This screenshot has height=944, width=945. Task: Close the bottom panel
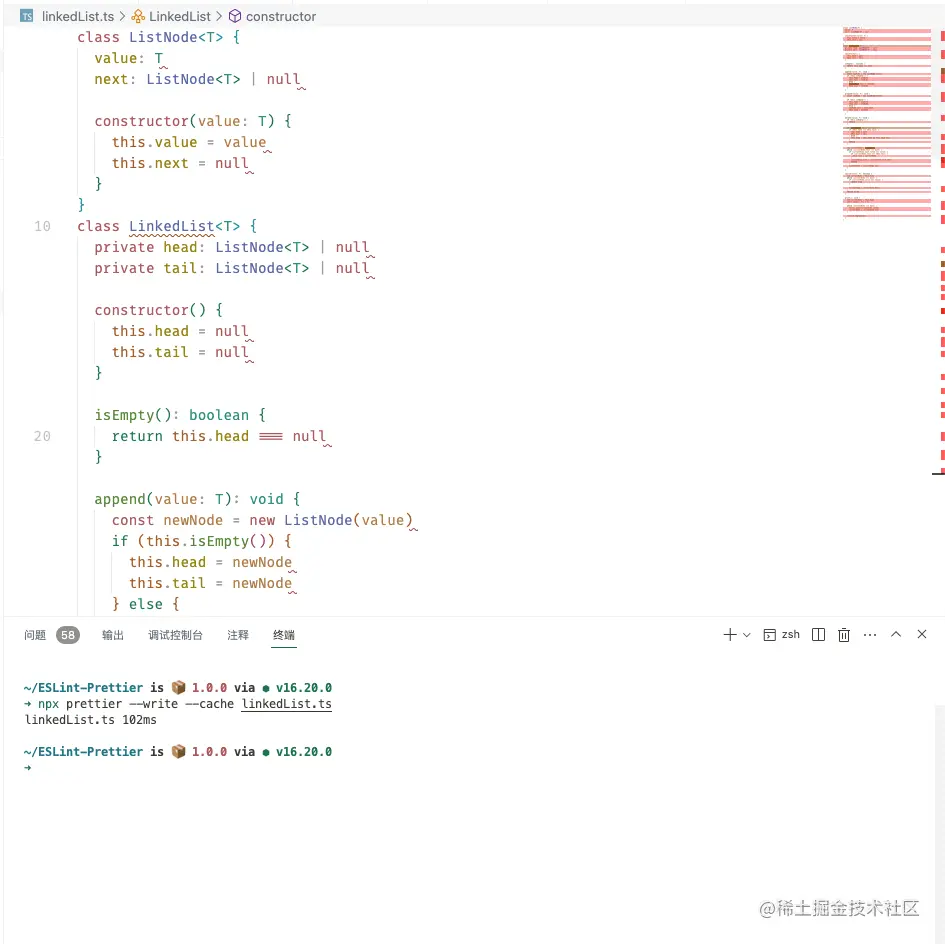tap(921, 634)
